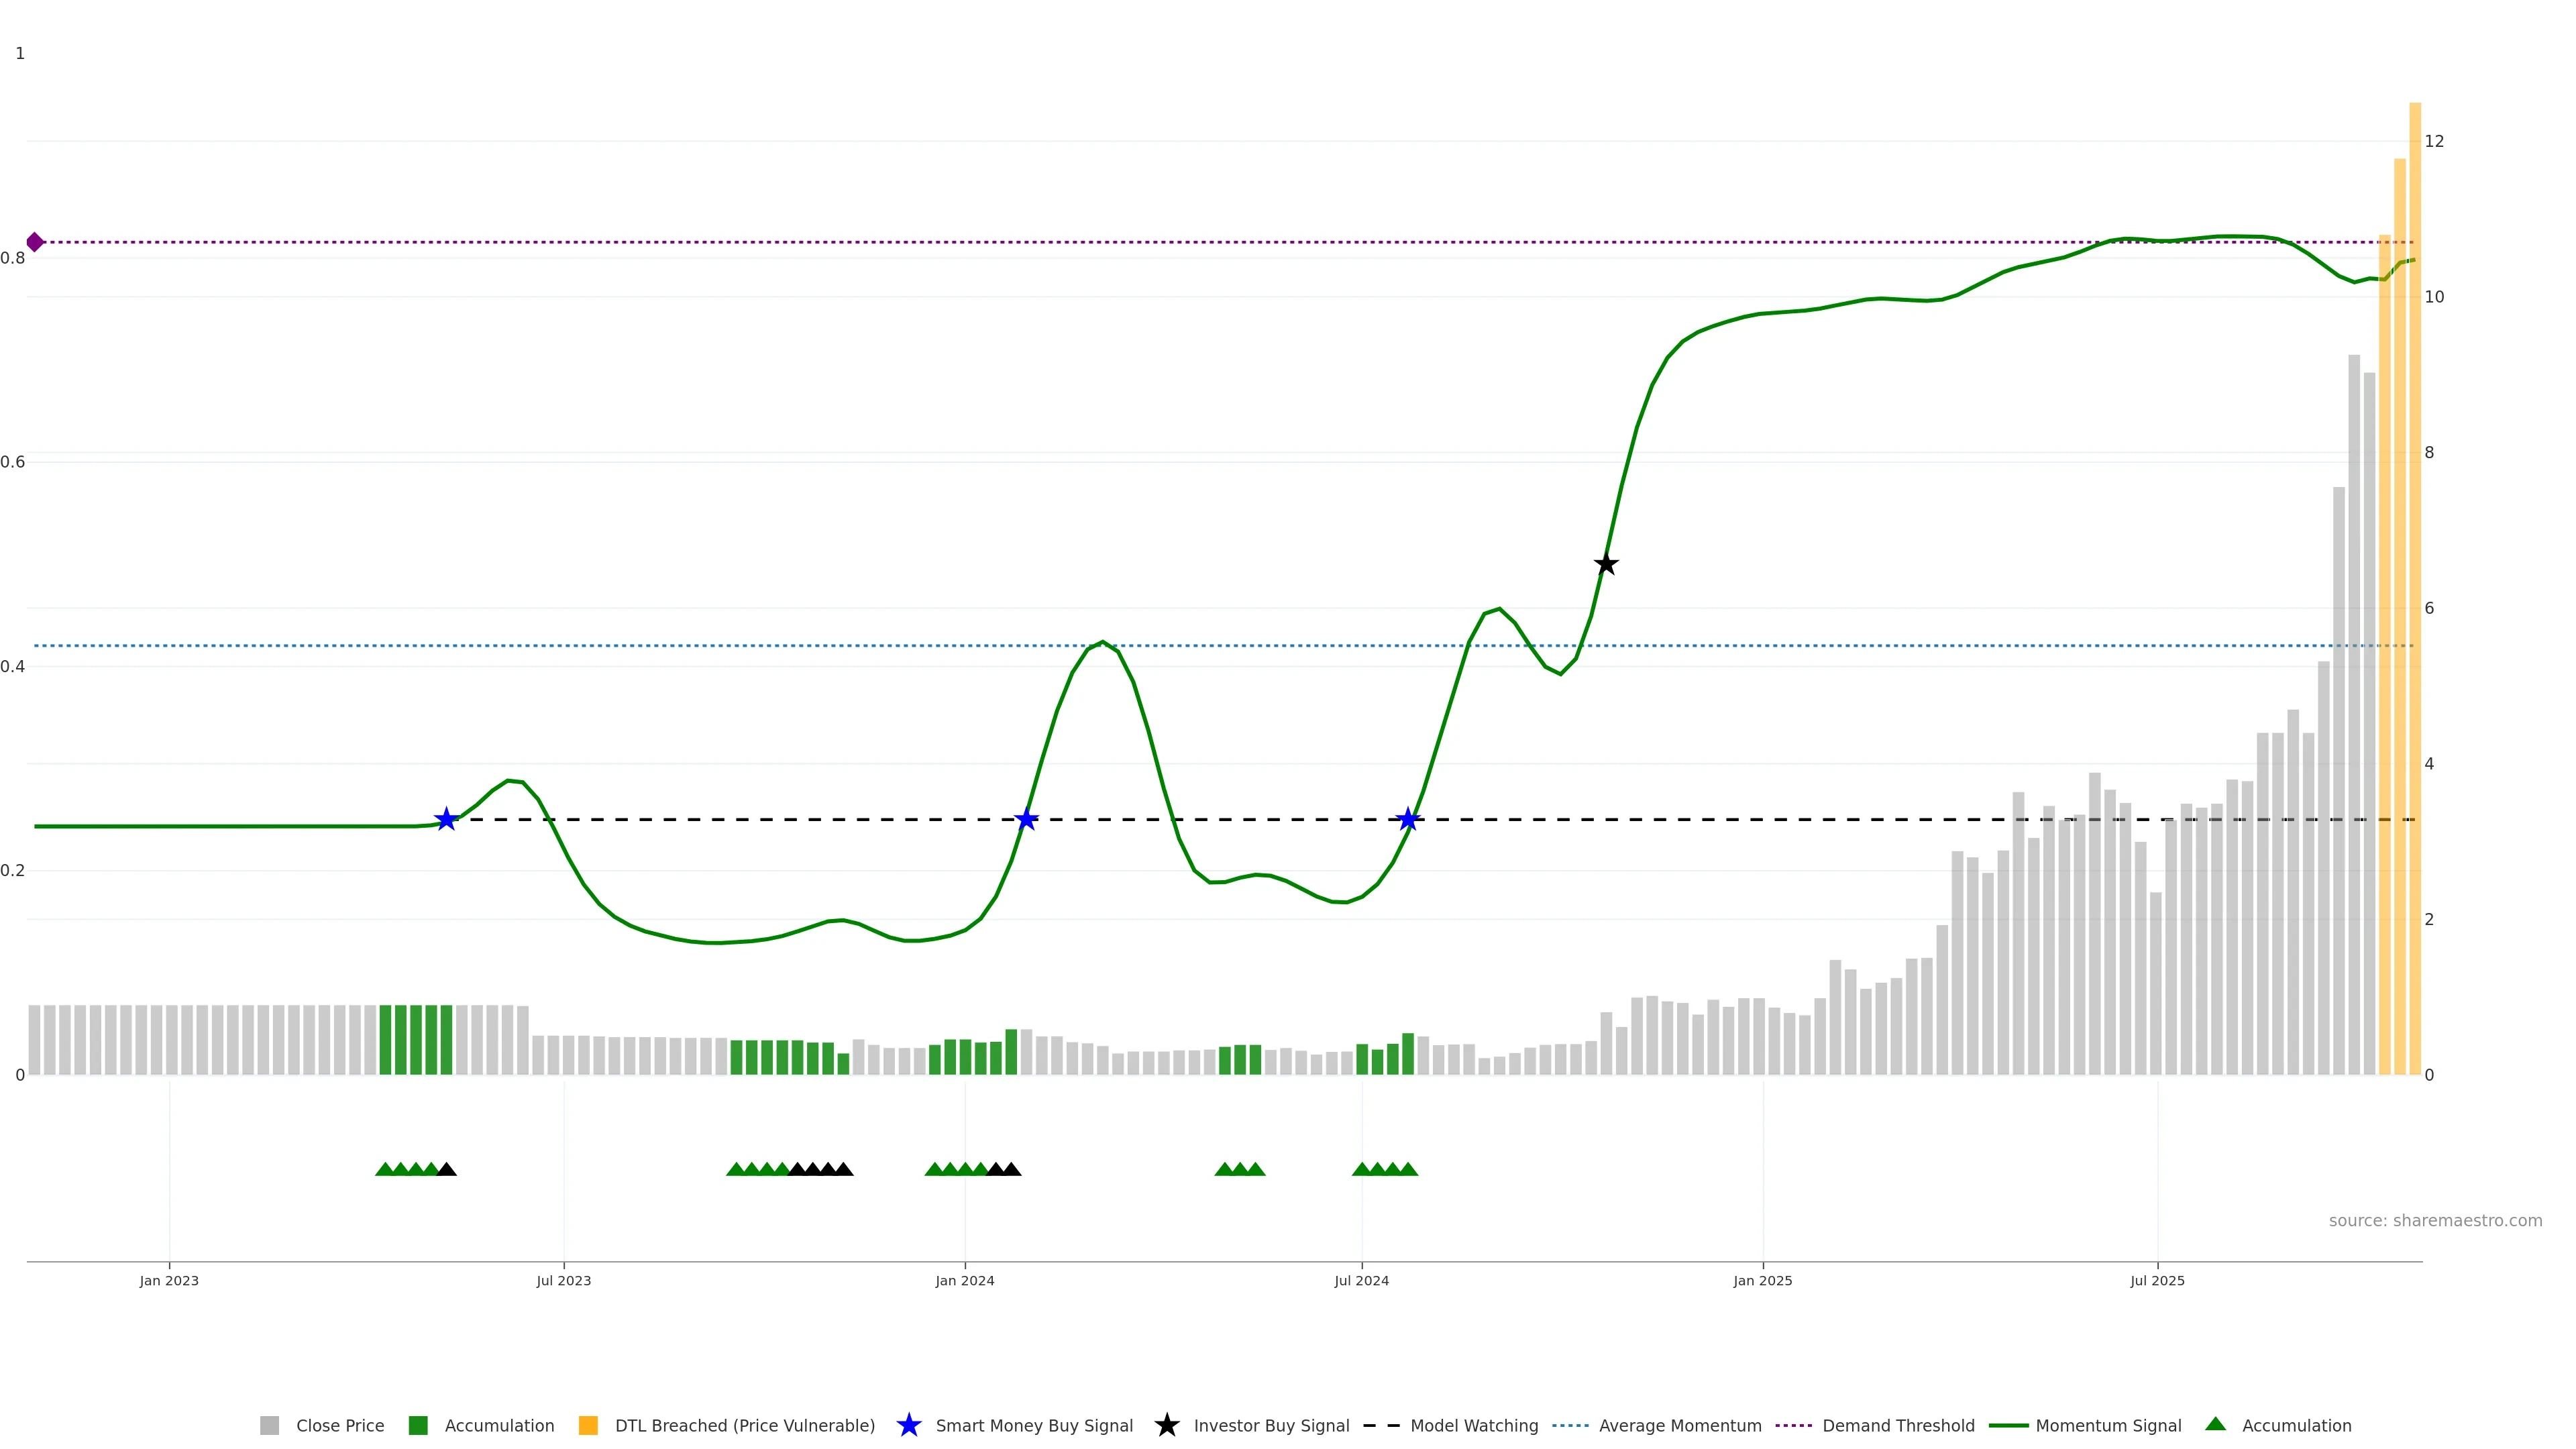
Task: Click the first blue Smart Money star in 2023
Action: 446,819
